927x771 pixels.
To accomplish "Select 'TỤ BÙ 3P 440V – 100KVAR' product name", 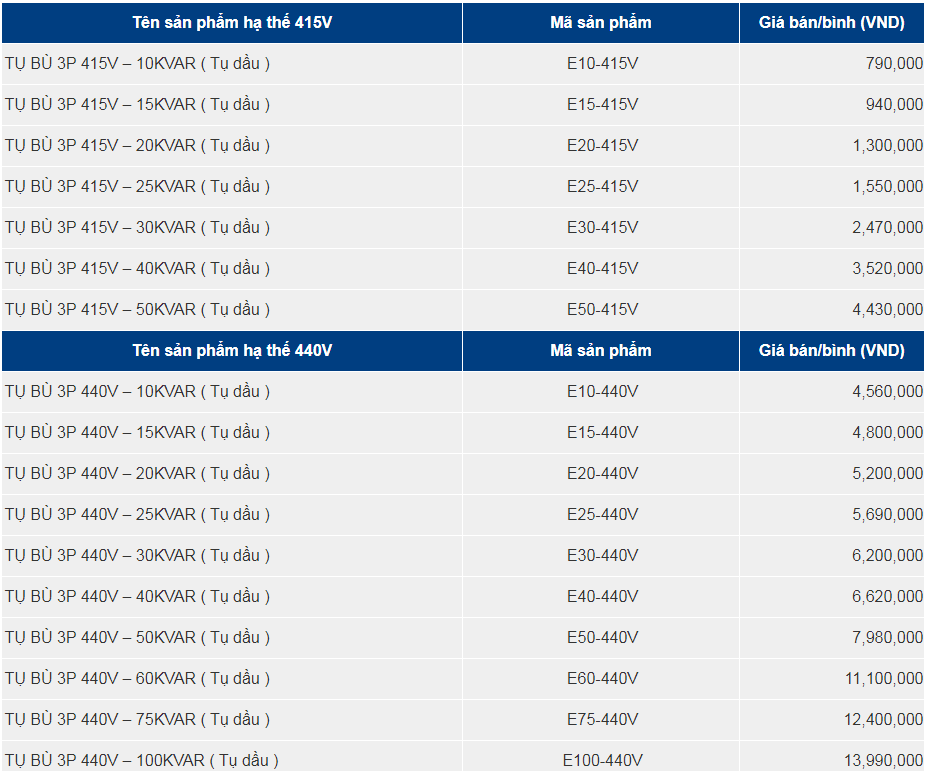I will [141, 760].
